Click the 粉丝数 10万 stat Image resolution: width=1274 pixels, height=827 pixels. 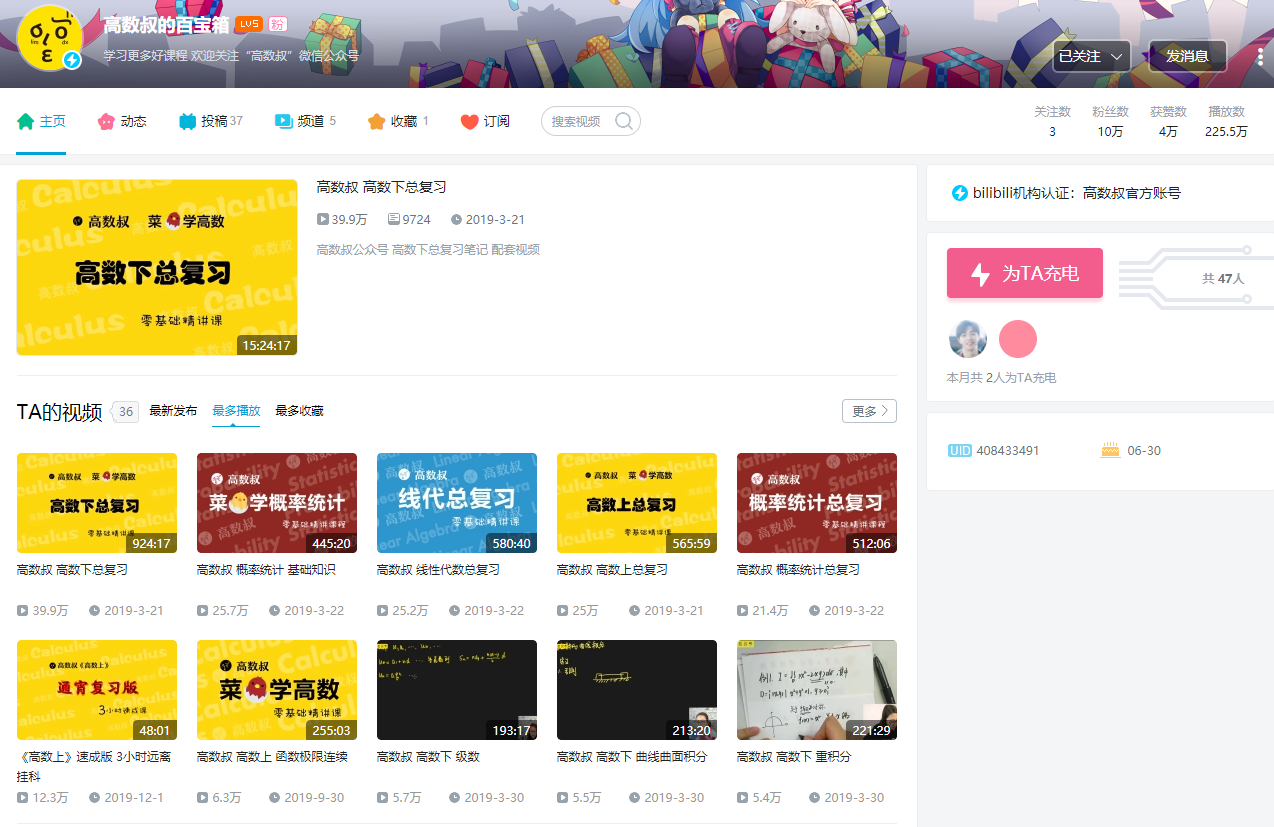point(1110,121)
